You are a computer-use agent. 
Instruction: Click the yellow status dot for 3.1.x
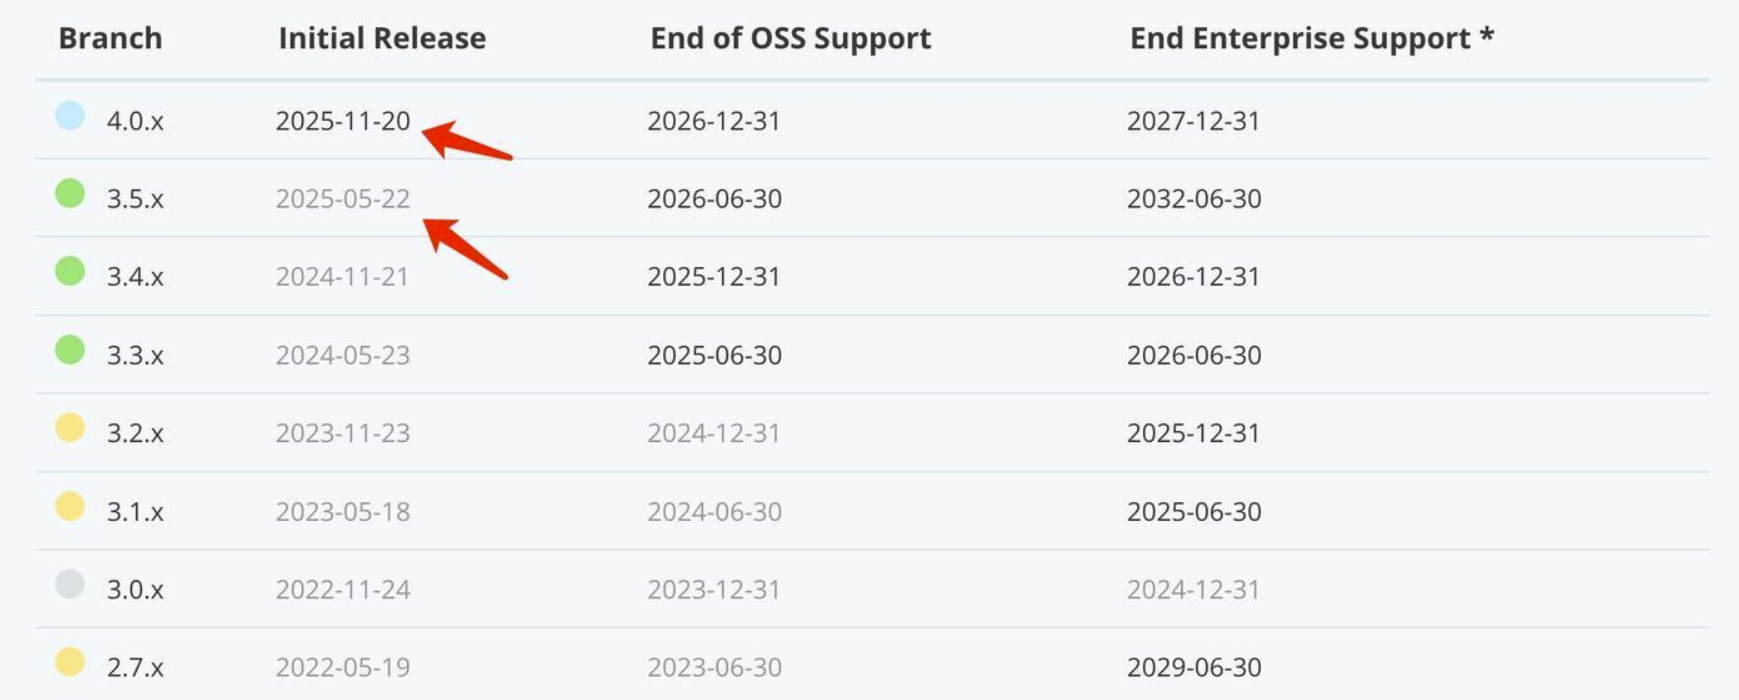[x=70, y=506]
